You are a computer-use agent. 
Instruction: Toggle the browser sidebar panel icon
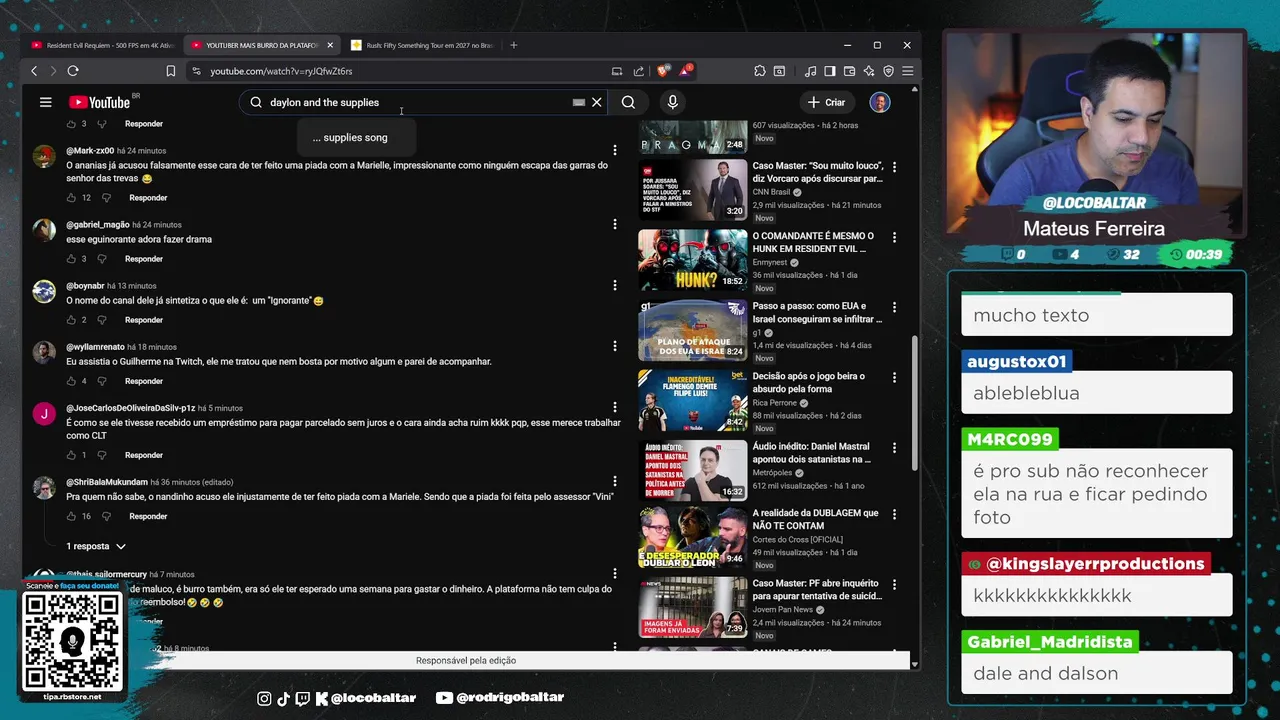pos(829,71)
